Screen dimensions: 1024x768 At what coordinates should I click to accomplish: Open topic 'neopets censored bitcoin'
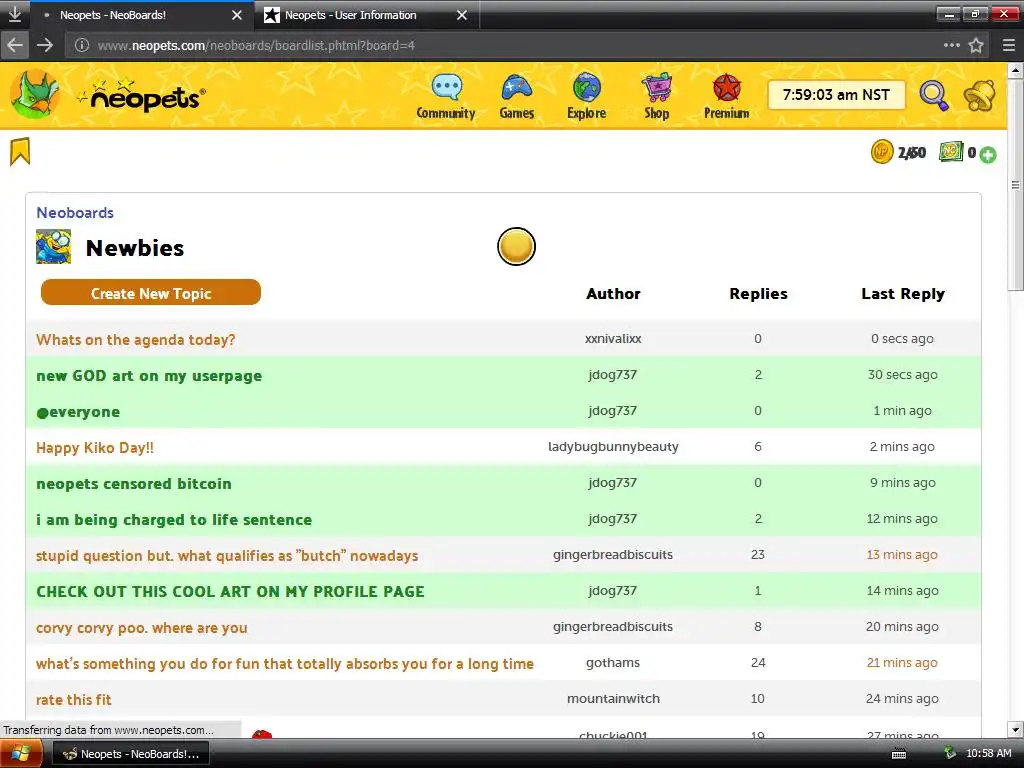coord(134,484)
